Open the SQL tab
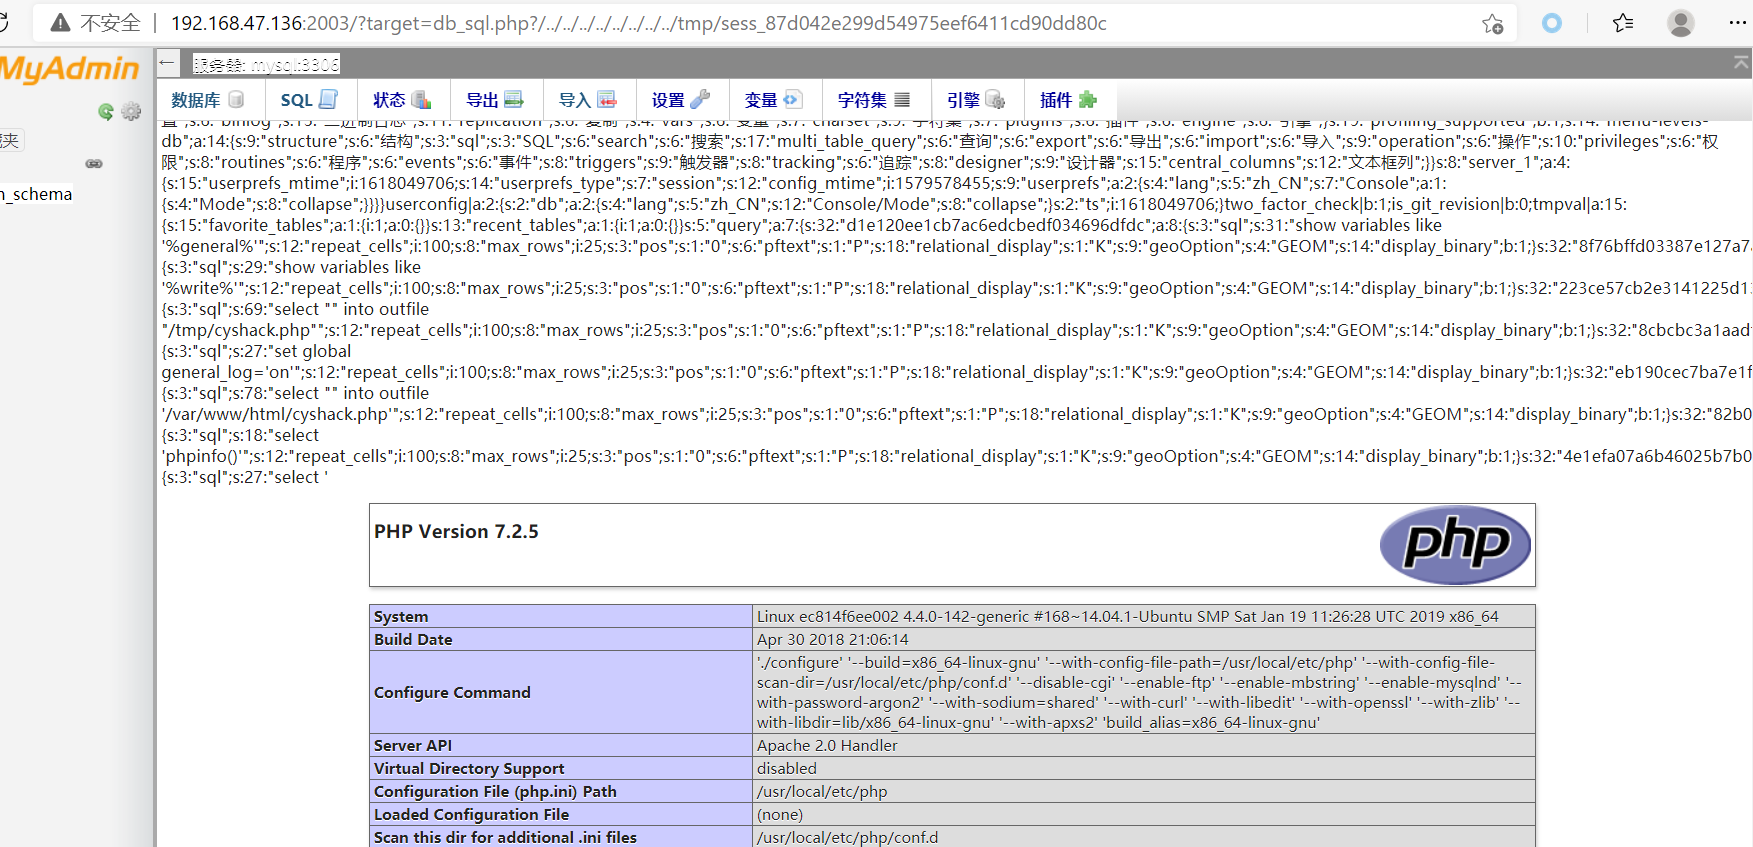Viewport: 1753px width, 847px height. click(x=310, y=100)
